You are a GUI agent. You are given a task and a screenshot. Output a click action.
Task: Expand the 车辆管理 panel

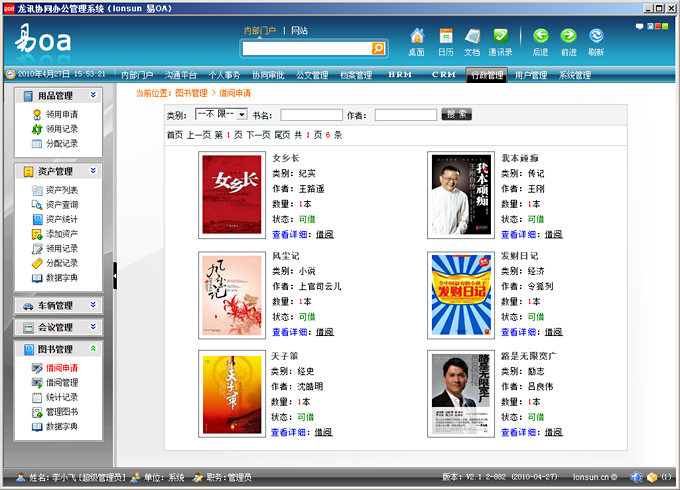point(93,305)
